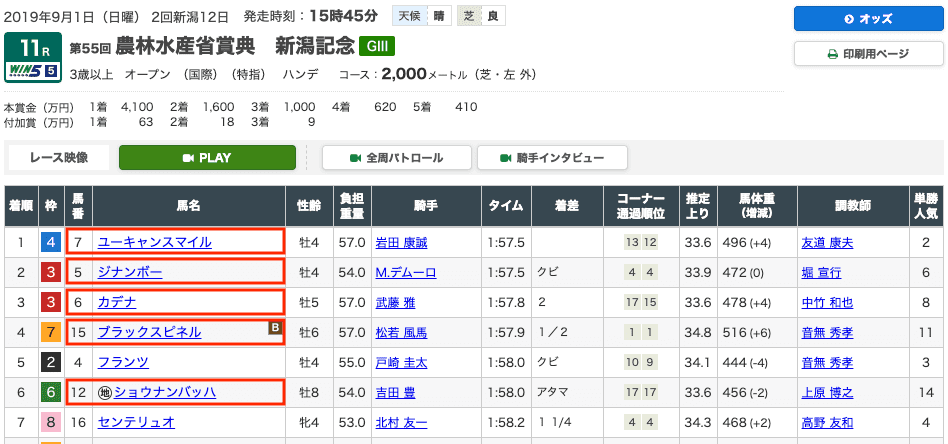Click the green 枠 6 frame badge
This screenshot has height=444, width=948.
tap(50, 393)
